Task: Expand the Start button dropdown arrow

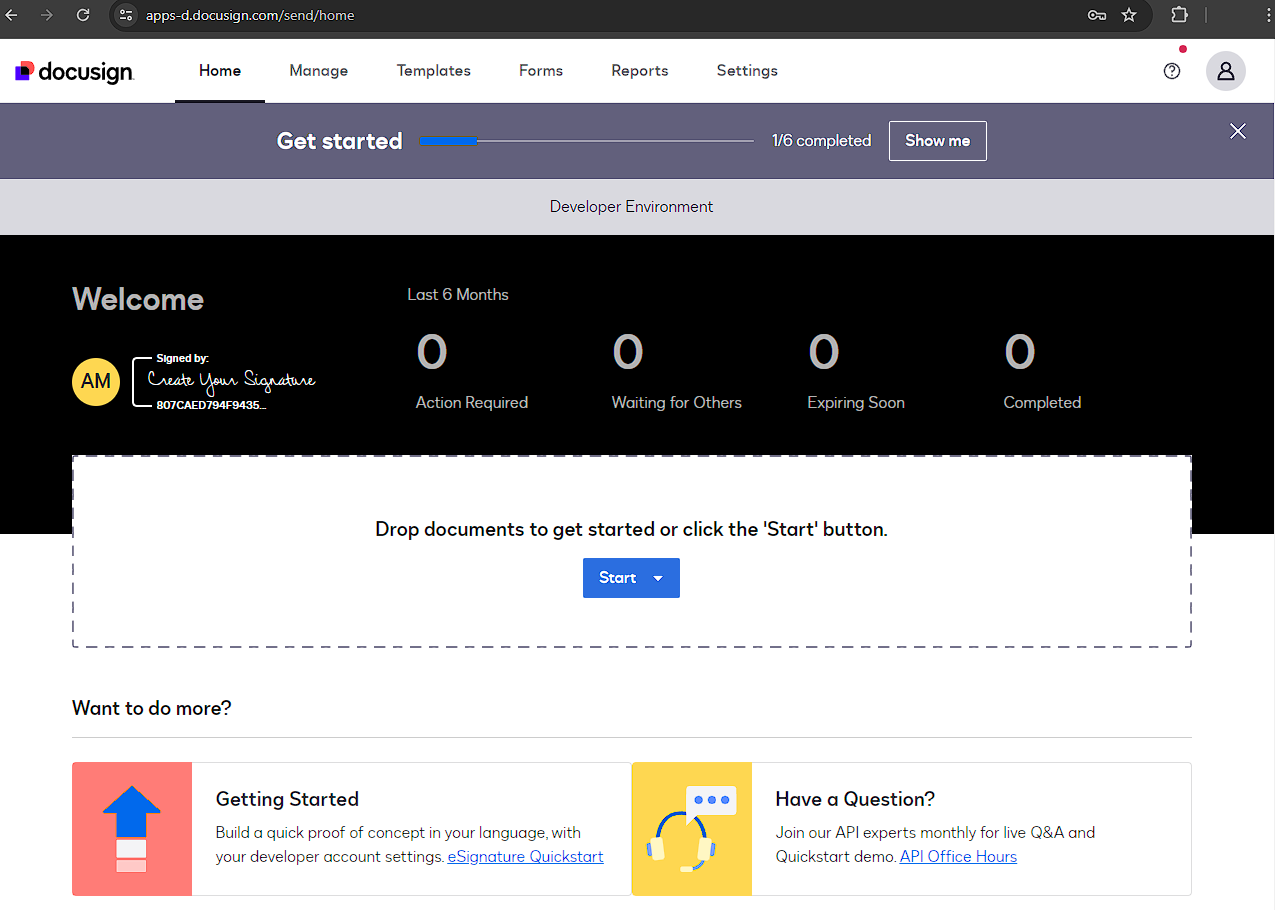Action: tap(658, 578)
